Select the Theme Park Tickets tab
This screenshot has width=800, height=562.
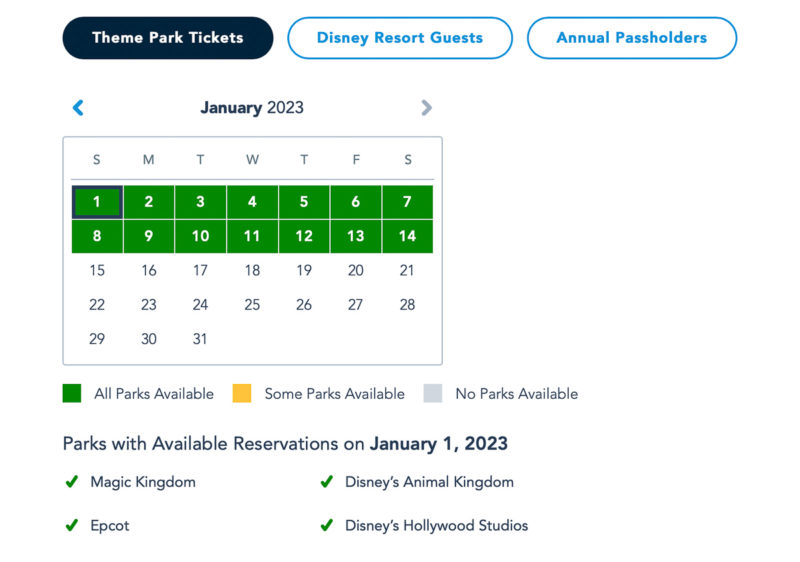pyautogui.click(x=168, y=38)
